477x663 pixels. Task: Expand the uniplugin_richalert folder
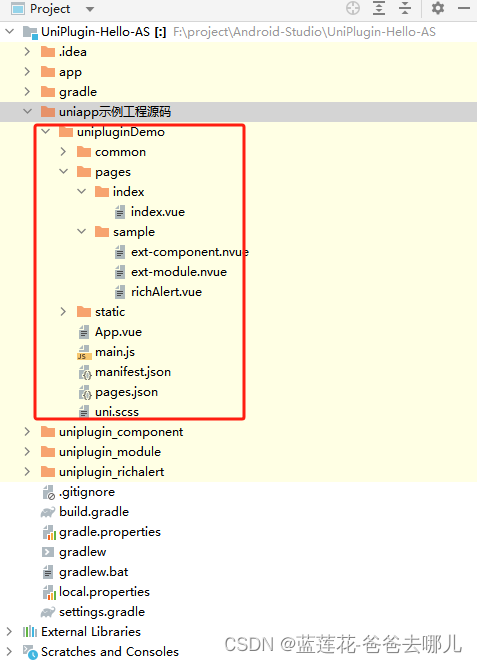[27, 471]
